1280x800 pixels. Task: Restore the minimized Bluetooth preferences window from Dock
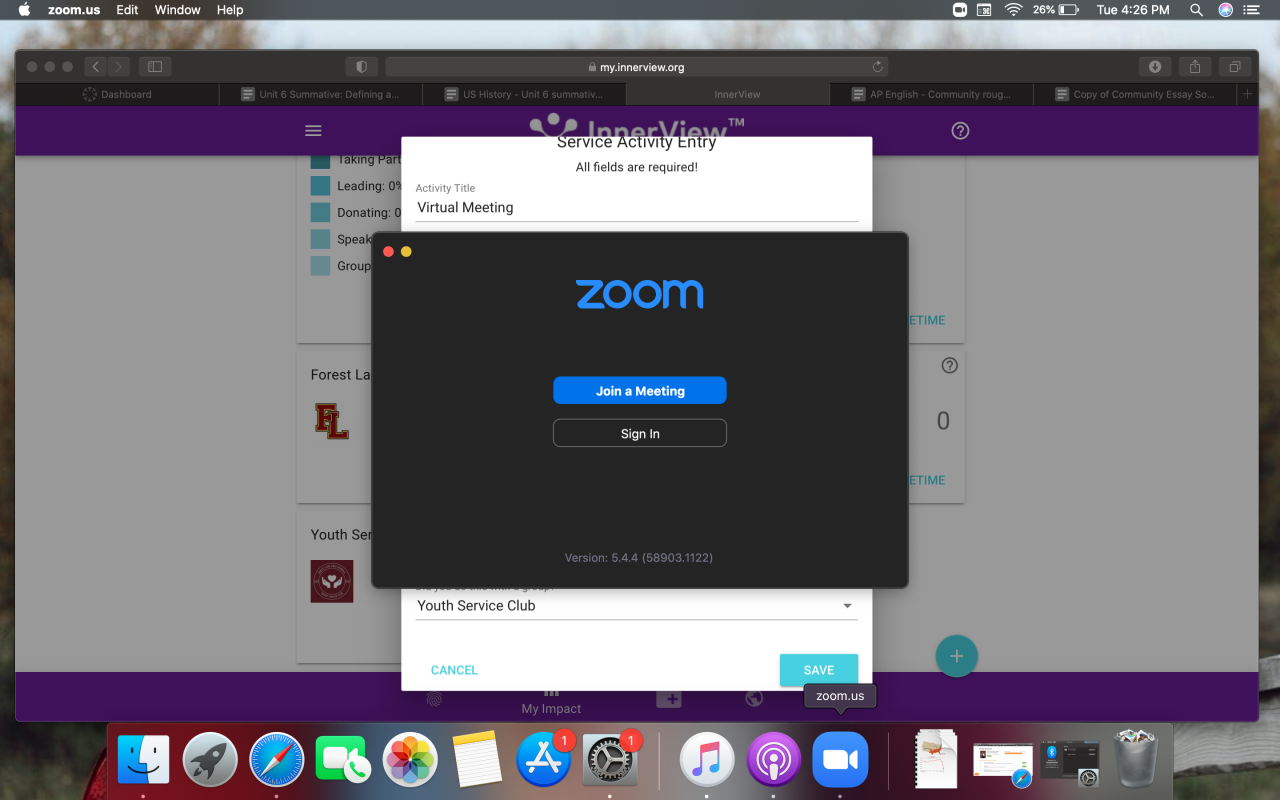tap(1070, 763)
